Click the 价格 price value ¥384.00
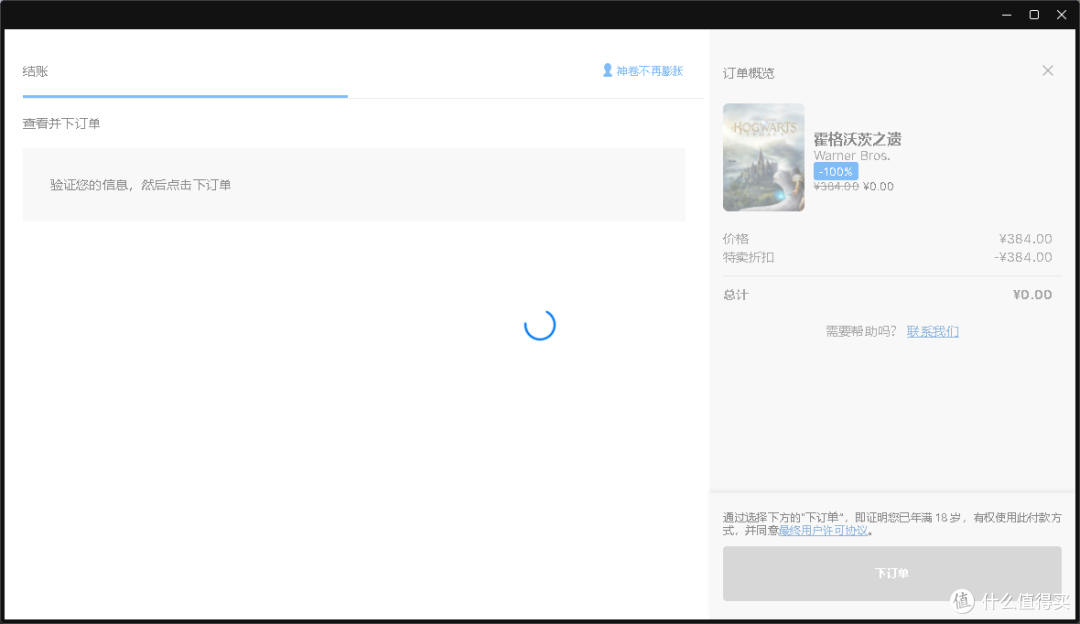Screen dimensions: 1080x624 point(1026,239)
